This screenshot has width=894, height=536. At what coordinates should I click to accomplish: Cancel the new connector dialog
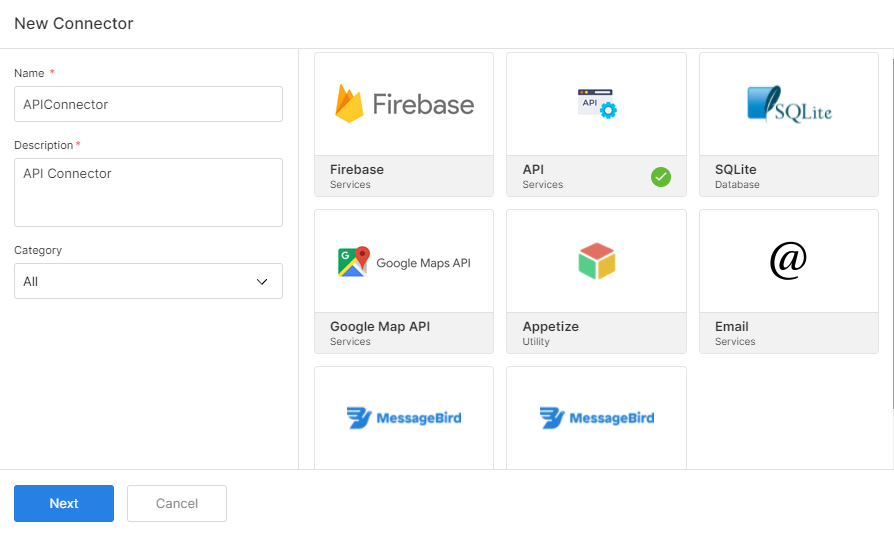[x=177, y=503]
